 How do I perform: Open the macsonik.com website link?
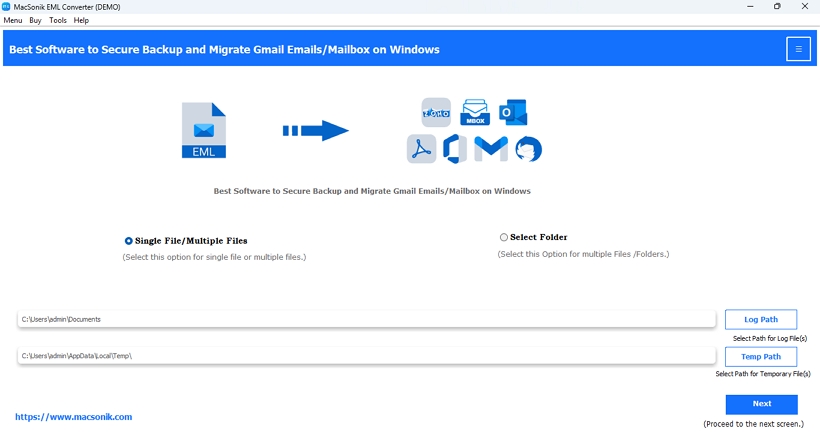click(x=74, y=417)
